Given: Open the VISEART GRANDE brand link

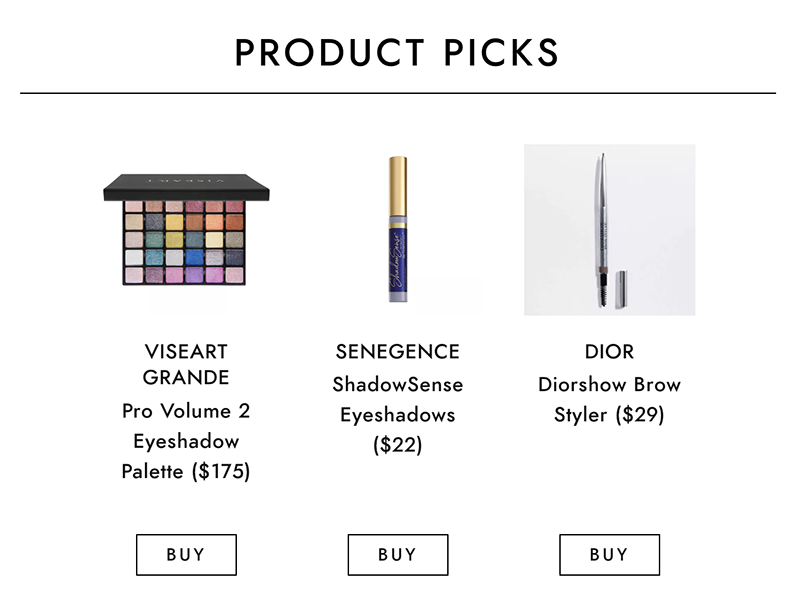Looking at the screenshot, I should click(x=186, y=364).
